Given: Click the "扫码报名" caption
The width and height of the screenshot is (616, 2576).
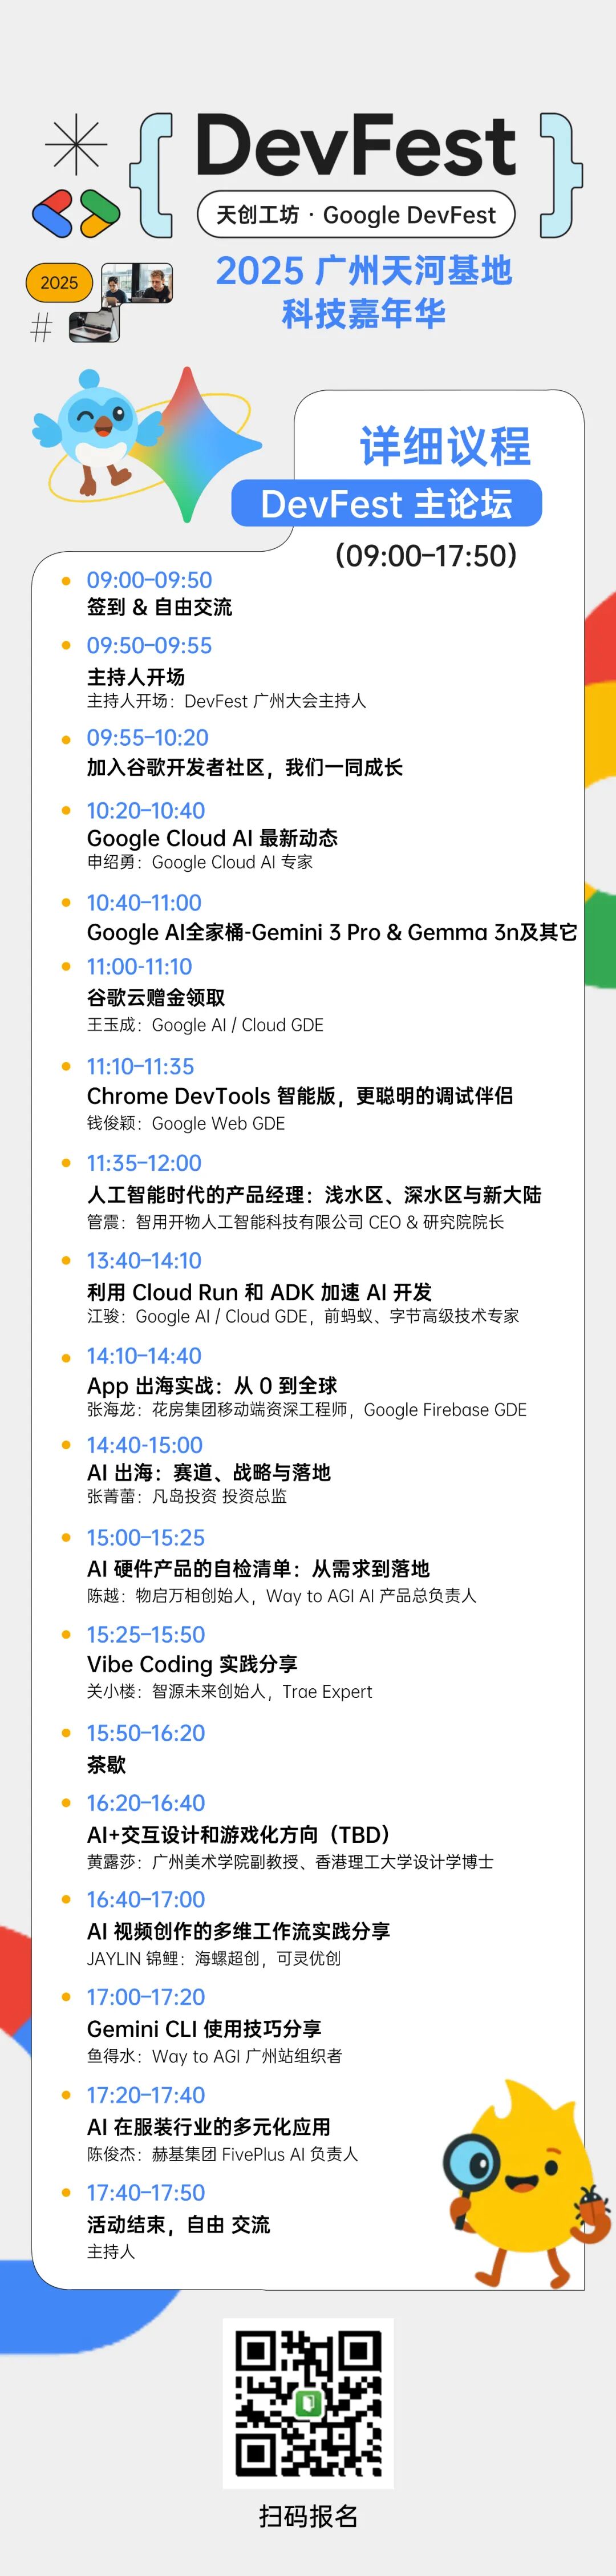Looking at the screenshot, I should [308, 2516].
